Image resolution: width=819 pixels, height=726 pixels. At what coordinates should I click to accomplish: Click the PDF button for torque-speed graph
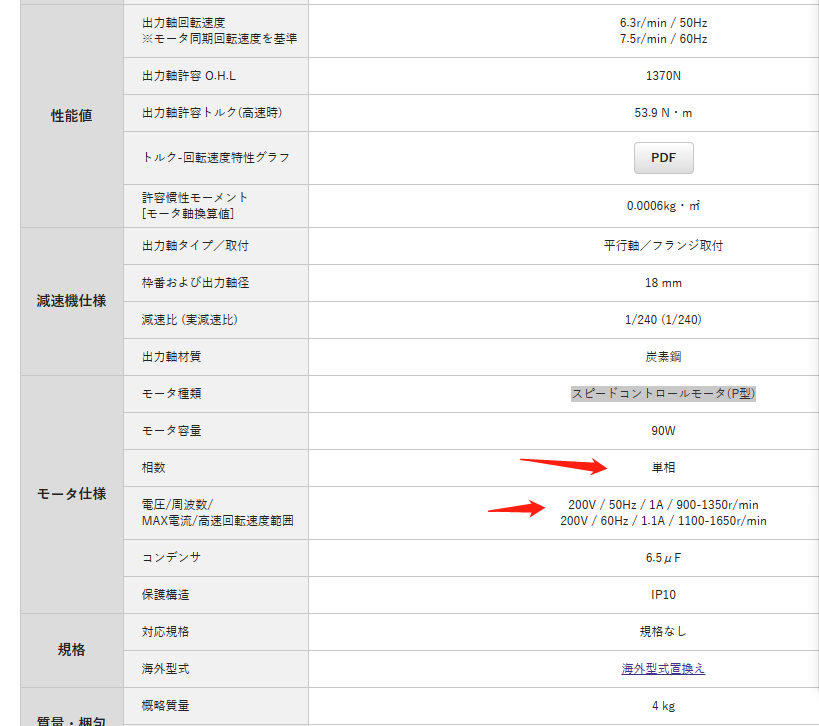point(663,157)
